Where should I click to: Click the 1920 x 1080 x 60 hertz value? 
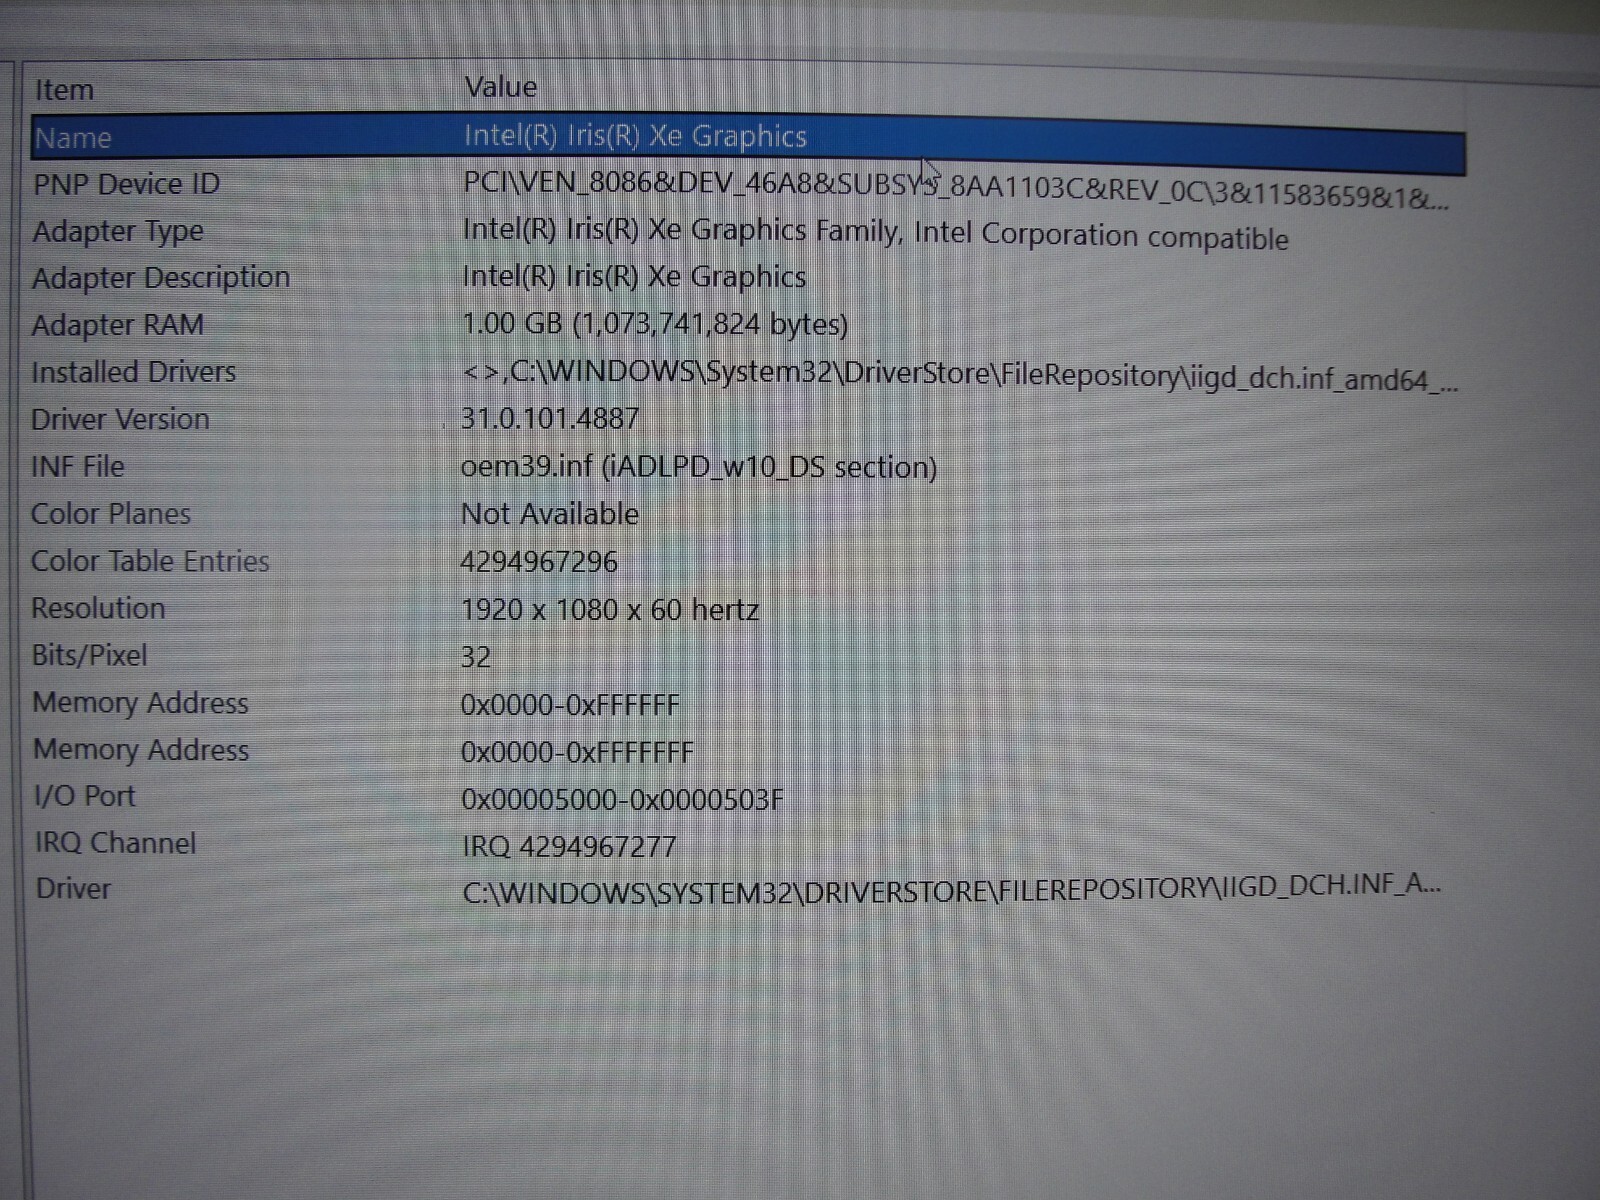click(610, 610)
